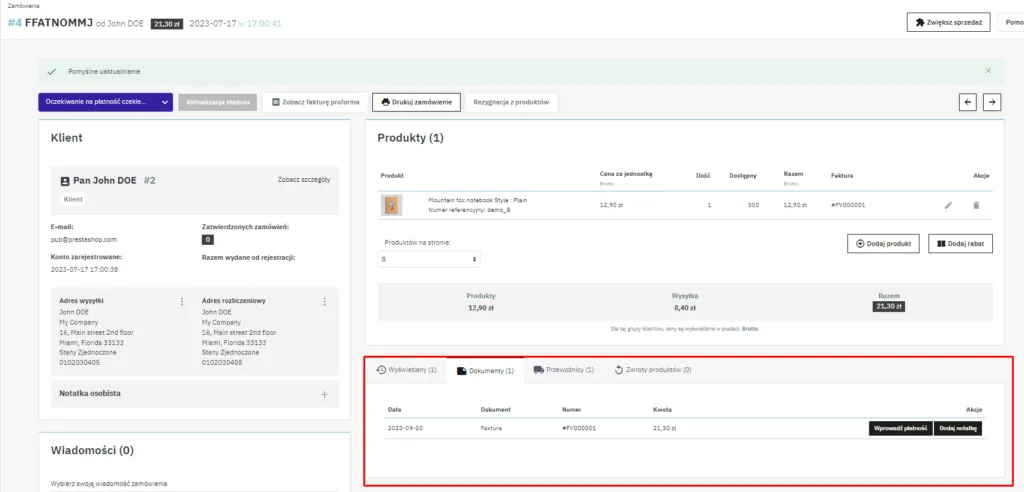Switch to the Wyświetlany tab
The height and width of the screenshot is (492, 1024).
pyautogui.click(x=406, y=370)
